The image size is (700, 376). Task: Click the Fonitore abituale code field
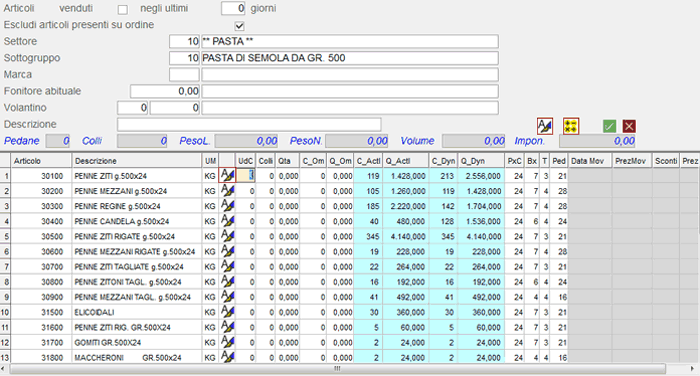[x=165, y=91]
